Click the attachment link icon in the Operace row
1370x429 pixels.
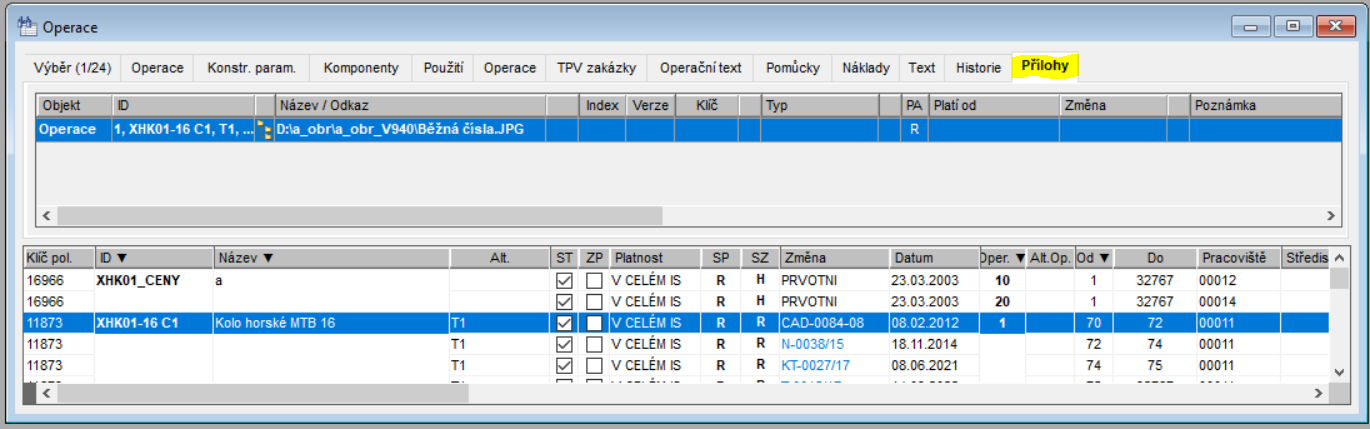point(265,130)
